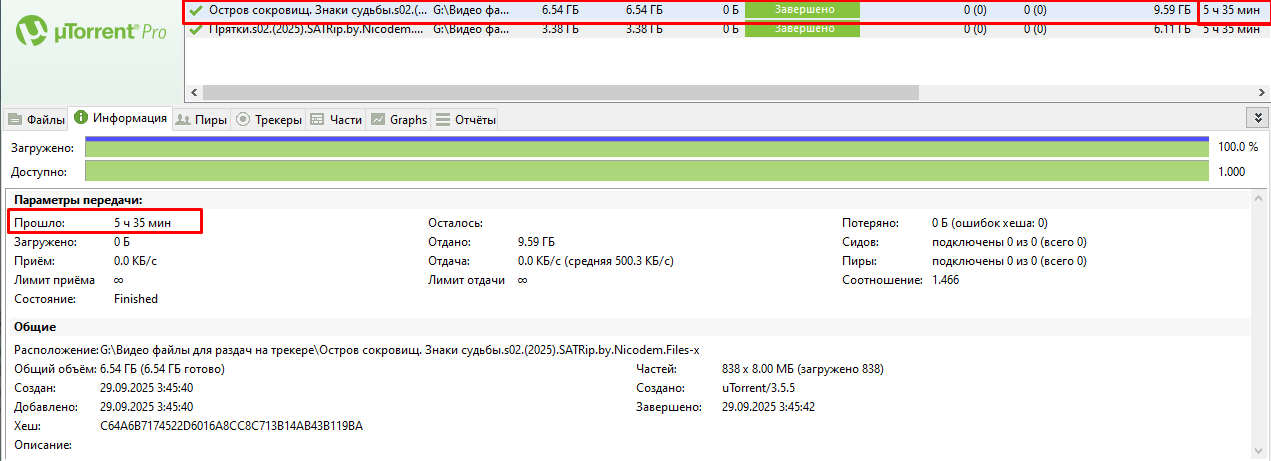The width and height of the screenshot is (1271, 461).
Task: Click the round icon of Трекеры tab
Action: (243, 120)
